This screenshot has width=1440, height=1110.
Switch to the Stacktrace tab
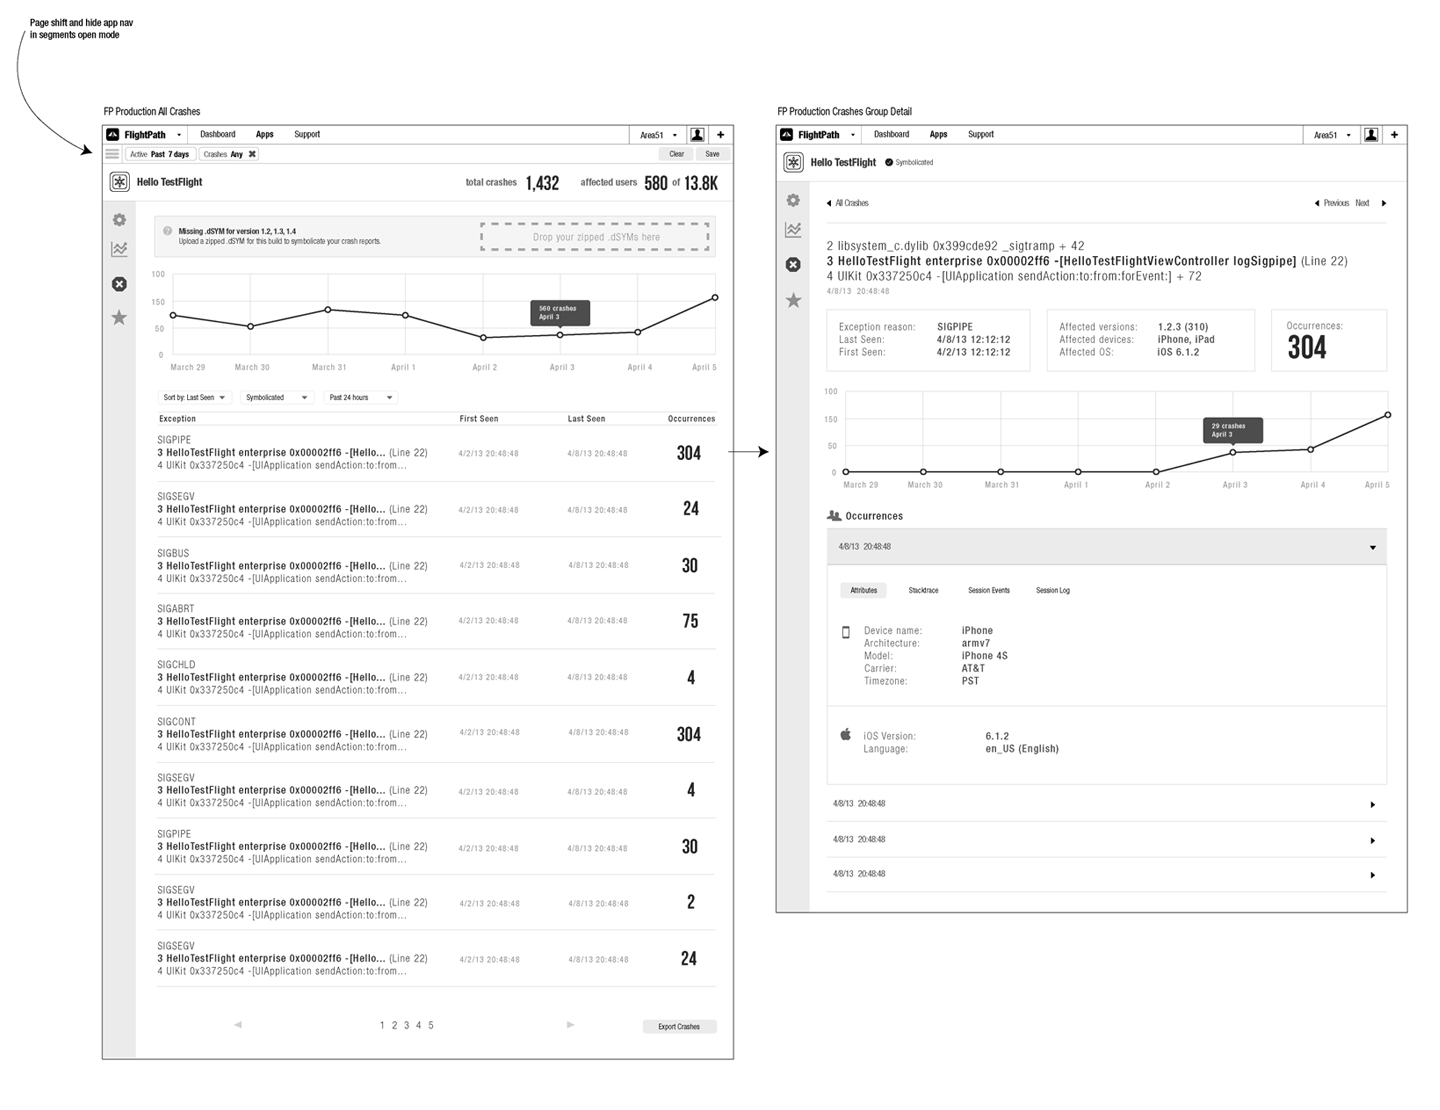pyautogui.click(x=923, y=591)
